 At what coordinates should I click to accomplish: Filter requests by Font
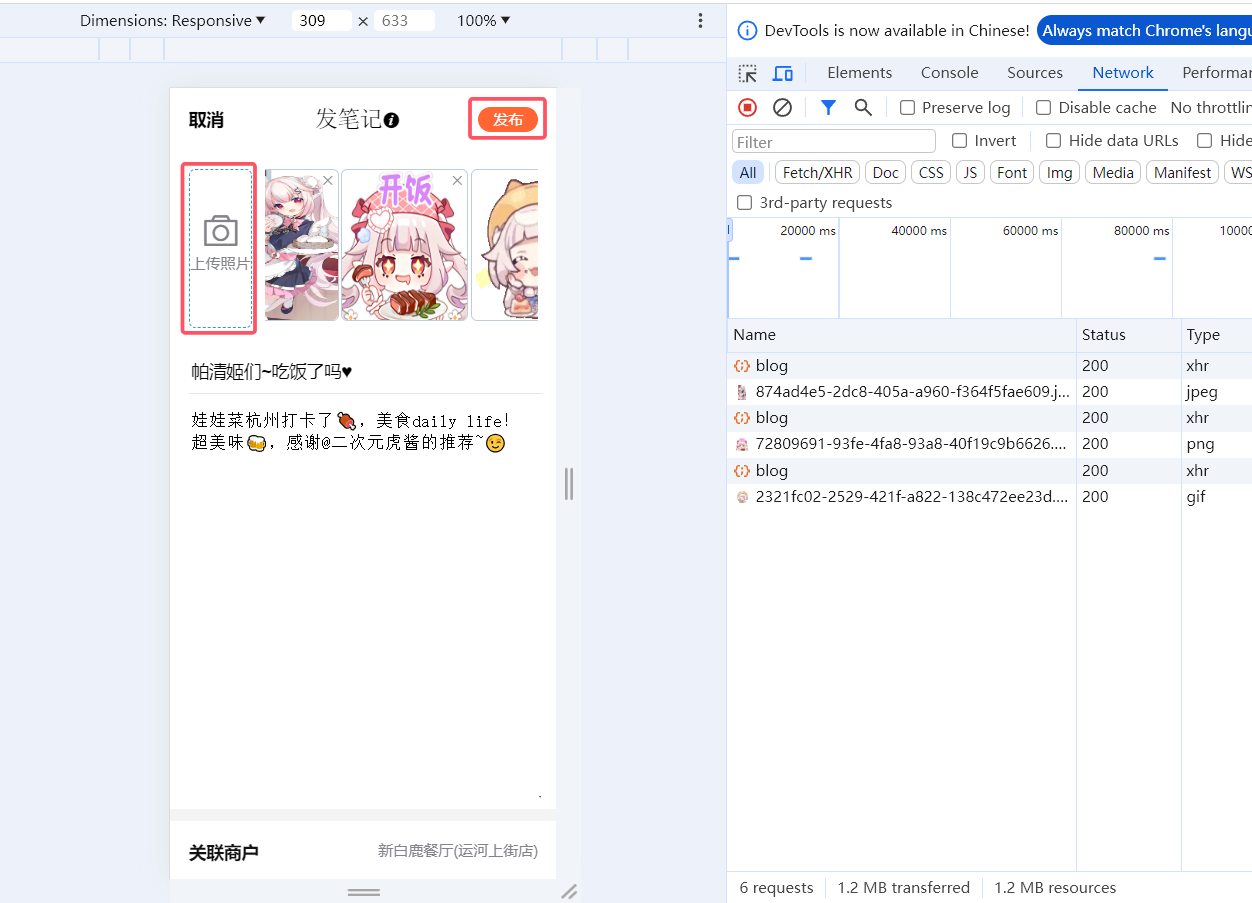coord(1012,173)
